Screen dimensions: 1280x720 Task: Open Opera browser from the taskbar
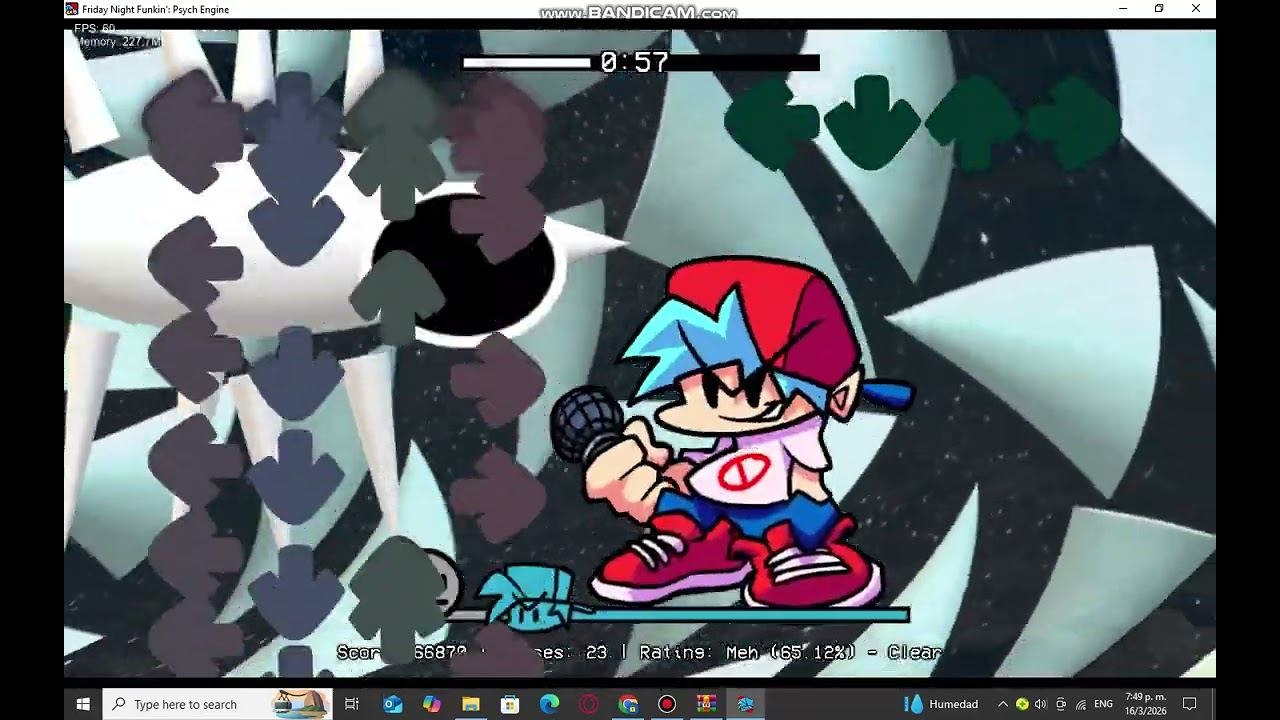tap(588, 704)
